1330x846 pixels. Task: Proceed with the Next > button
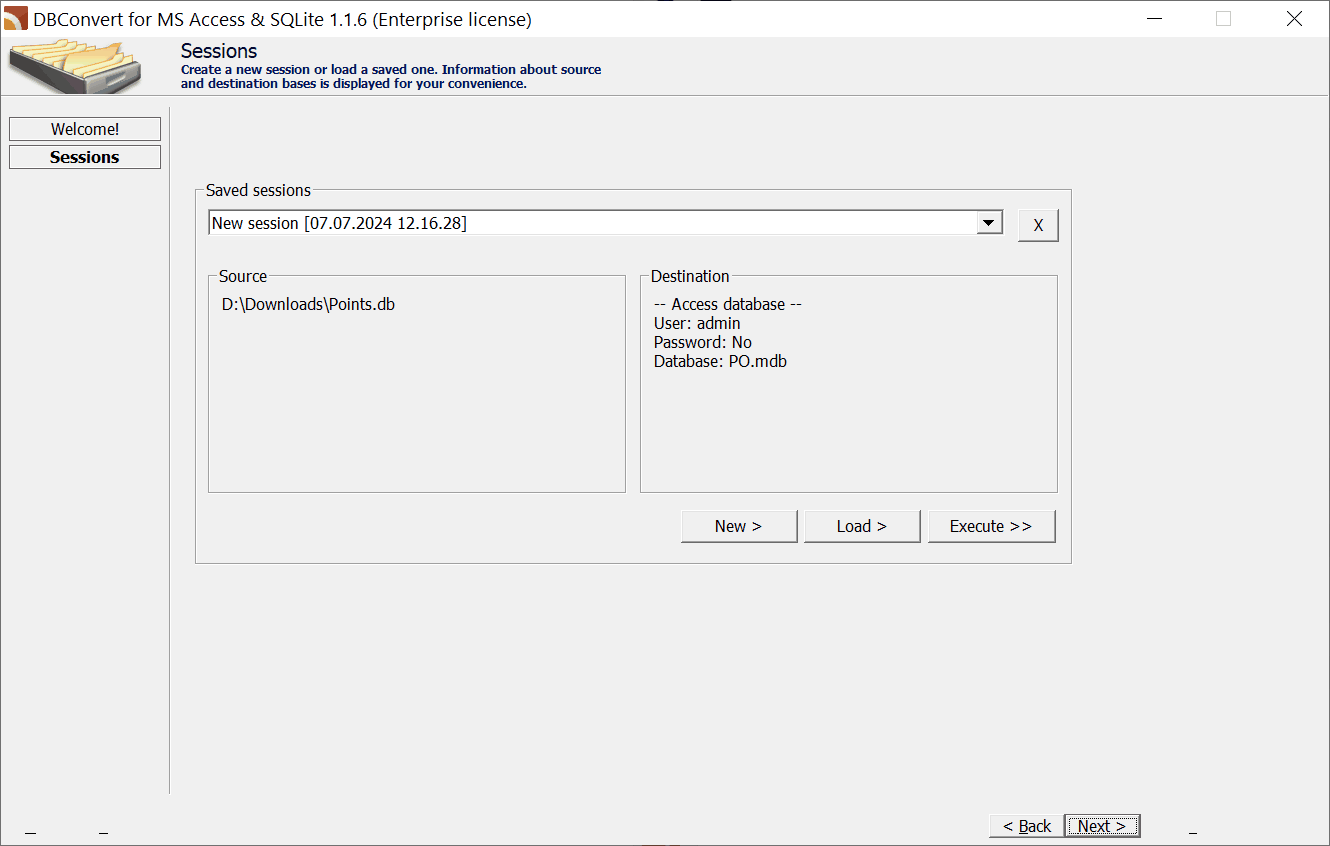pos(1102,826)
